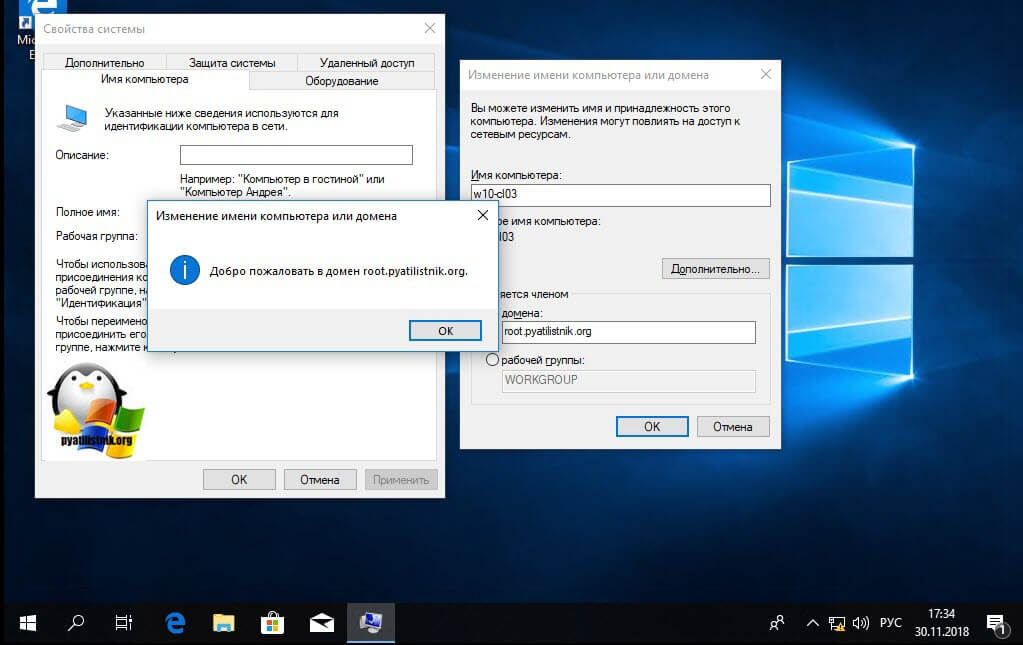Click the 'Описание' text field
1023x645 pixels.
[296, 155]
